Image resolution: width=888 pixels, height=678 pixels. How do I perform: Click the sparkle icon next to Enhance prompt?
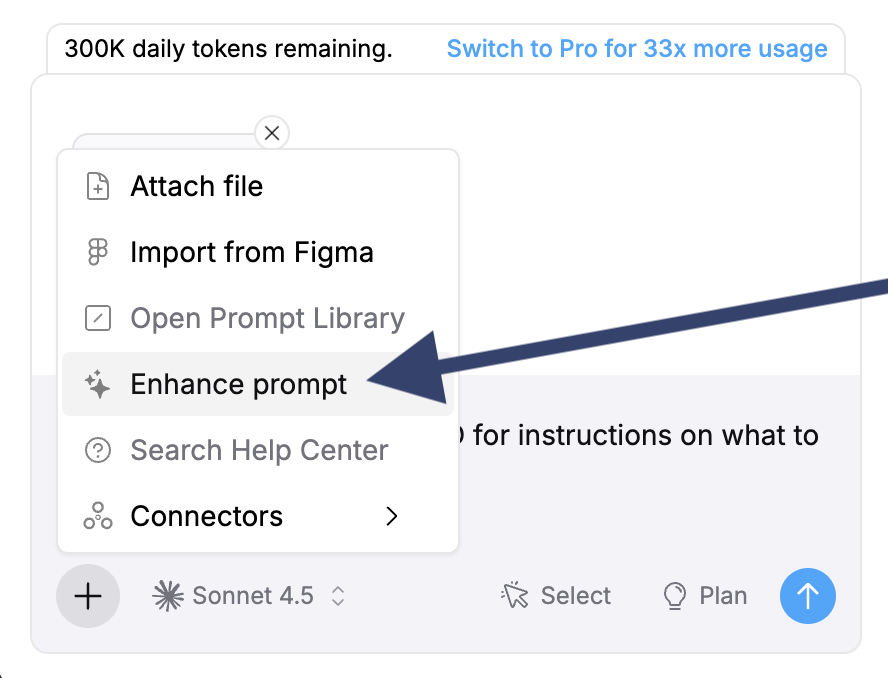(x=97, y=384)
